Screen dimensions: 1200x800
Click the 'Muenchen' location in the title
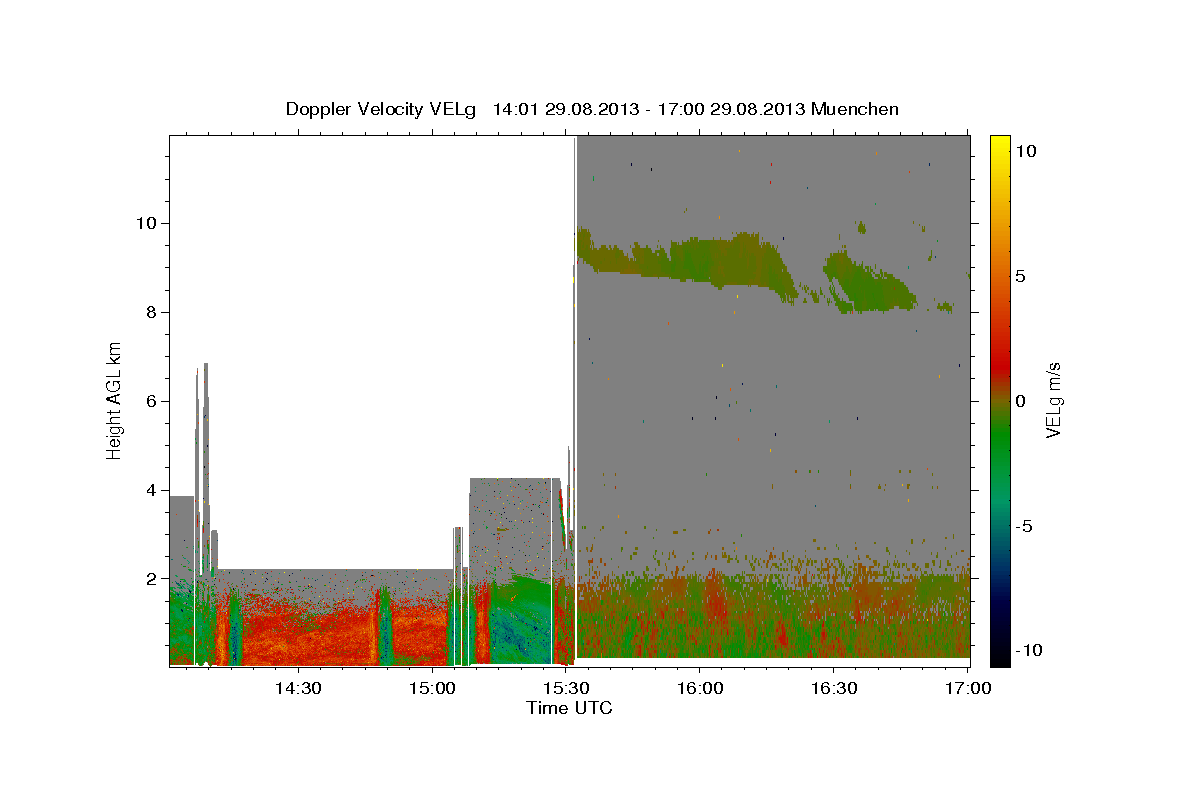tap(855, 109)
